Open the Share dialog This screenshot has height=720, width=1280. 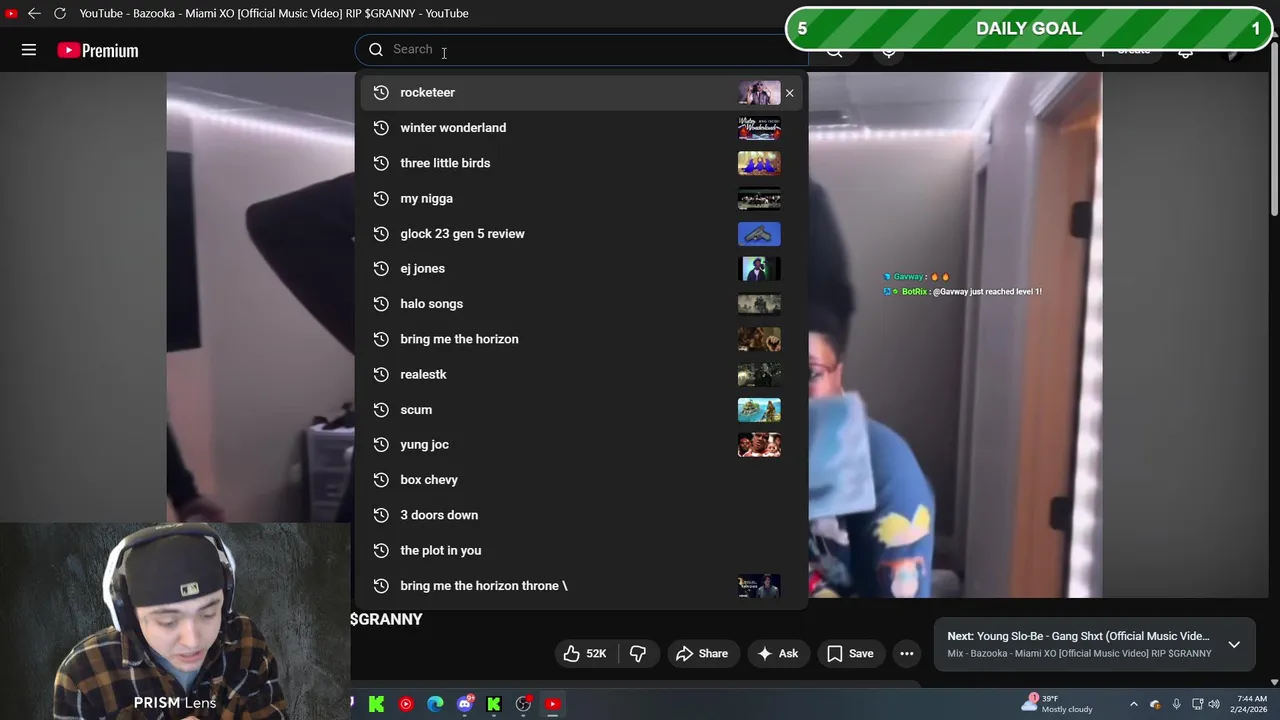(x=702, y=653)
